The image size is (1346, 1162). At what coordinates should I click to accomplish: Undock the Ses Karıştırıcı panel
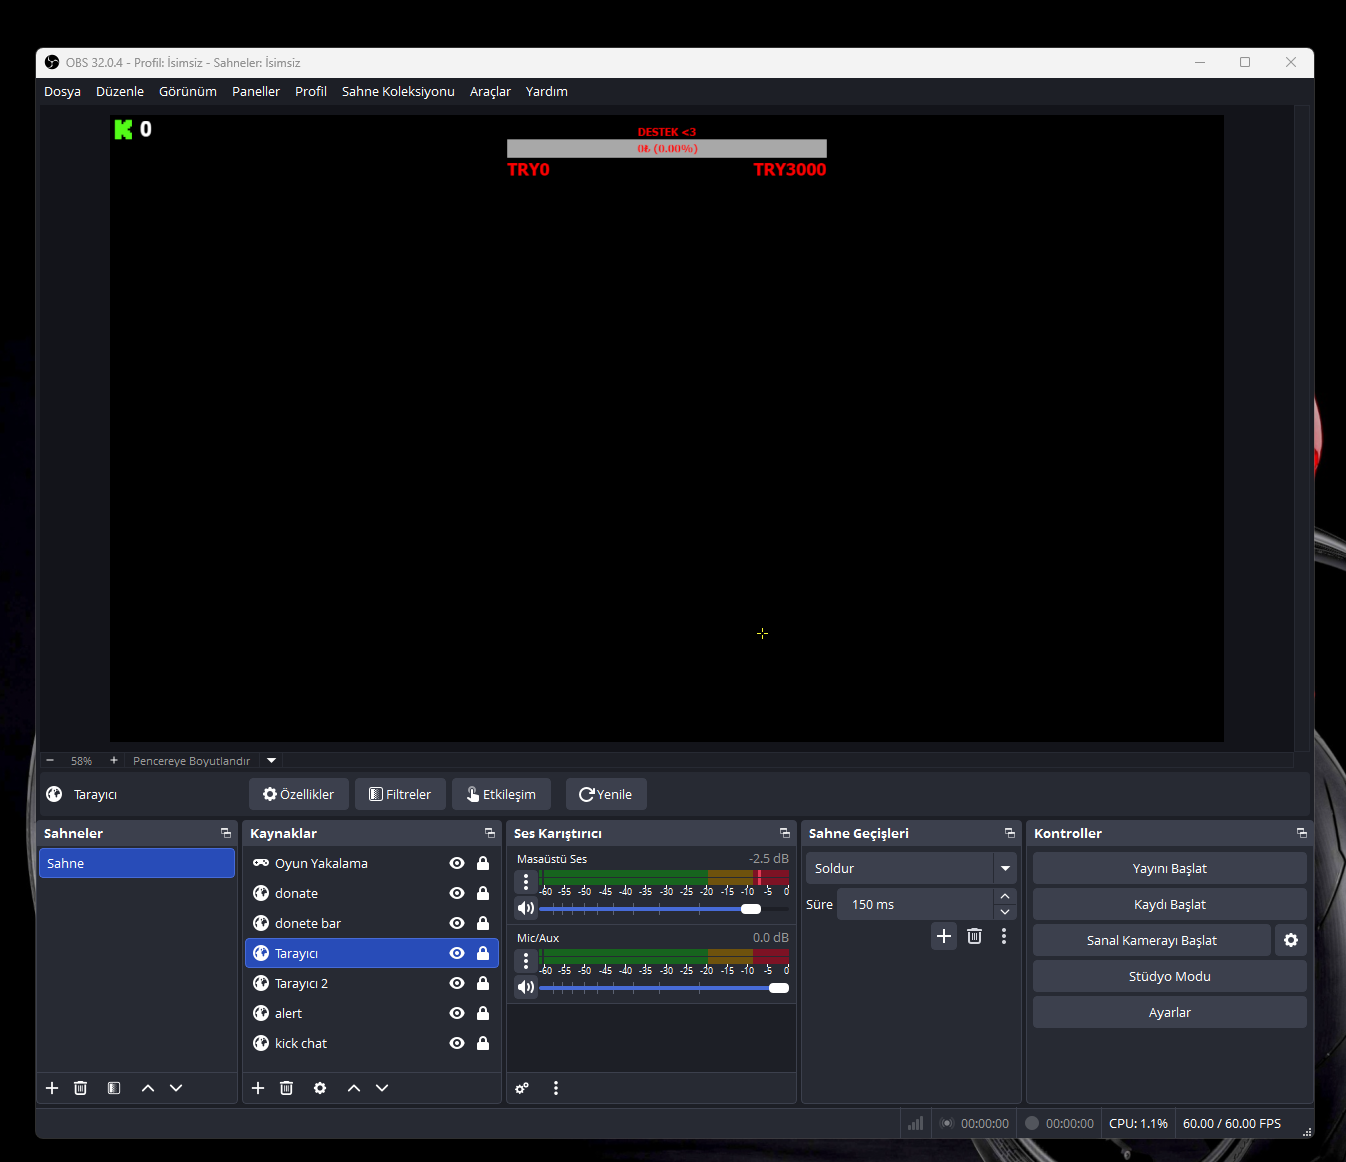point(785,833)
